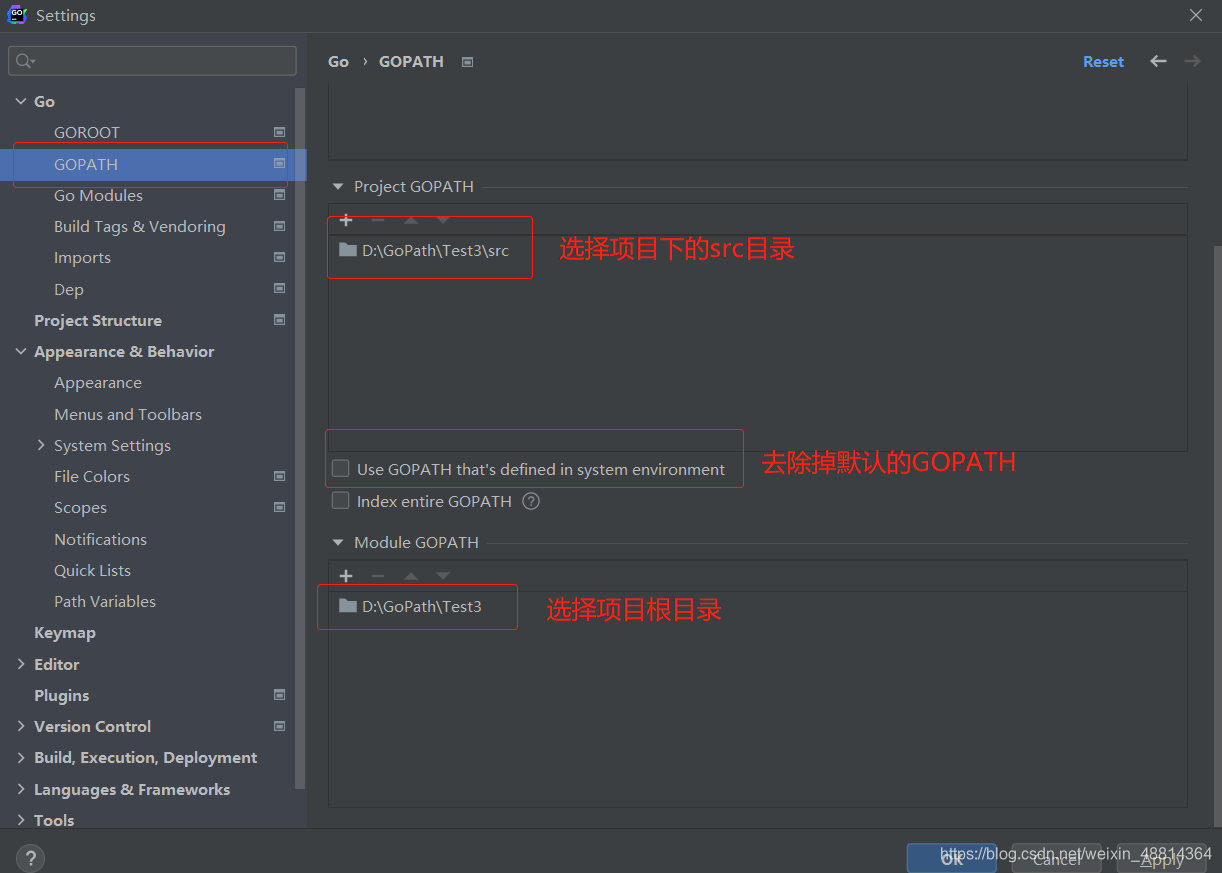Collapse the Module GOPATH section

point(338,543)
